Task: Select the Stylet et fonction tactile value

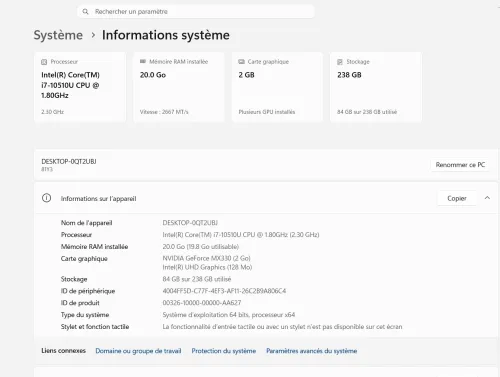Action: coord(282,327)
